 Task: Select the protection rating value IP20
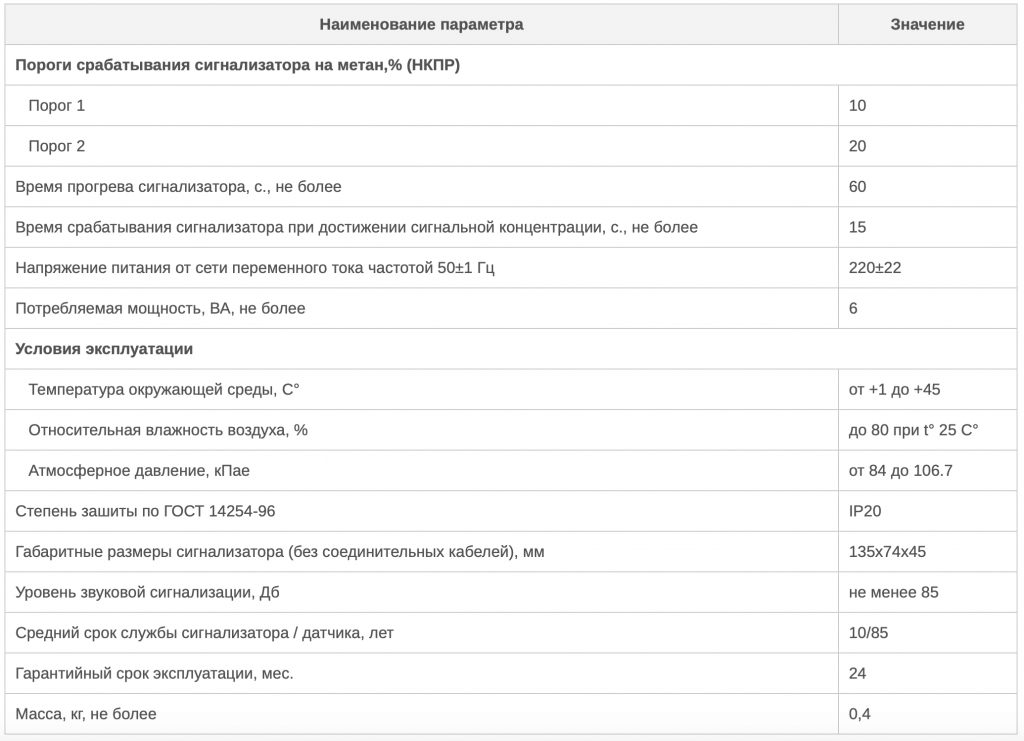click(865, 511)
